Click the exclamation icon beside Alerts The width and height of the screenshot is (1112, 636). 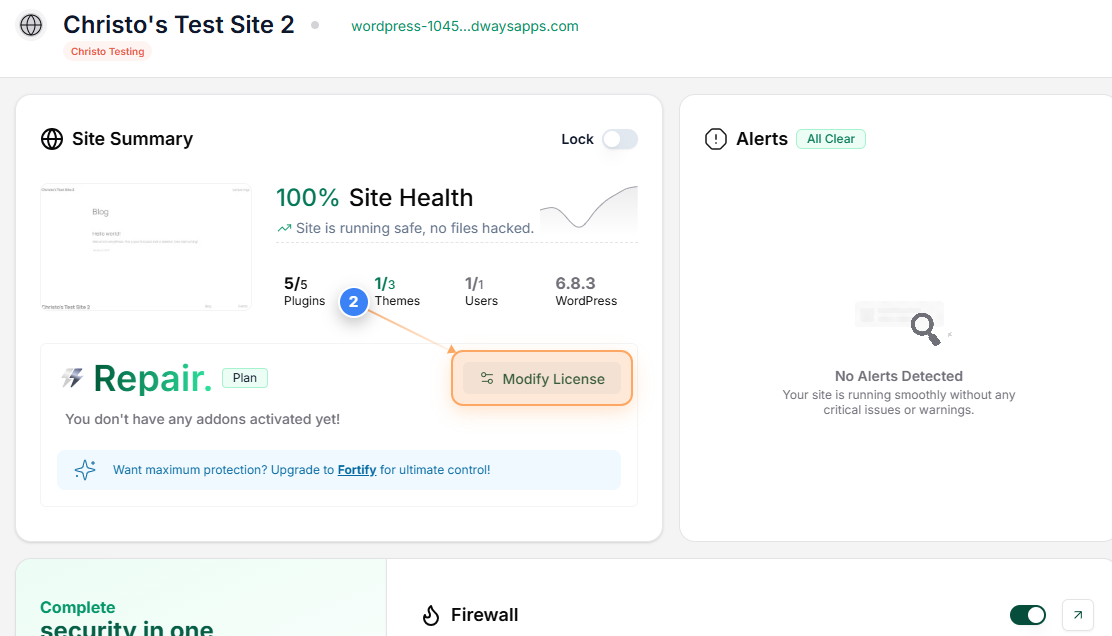tap(716, 139)
